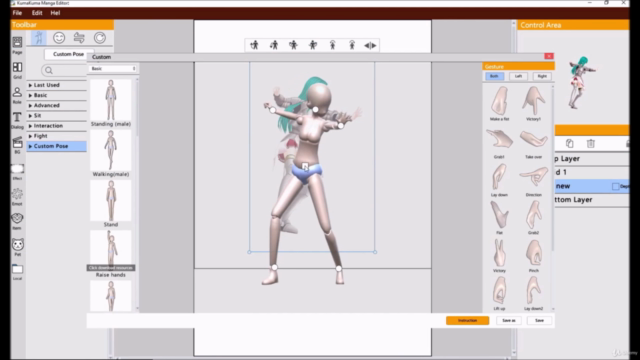Viewport: 640px width, 360px height.
Task: Choose the Grab1 hand gesture
Action: point(499,143)
